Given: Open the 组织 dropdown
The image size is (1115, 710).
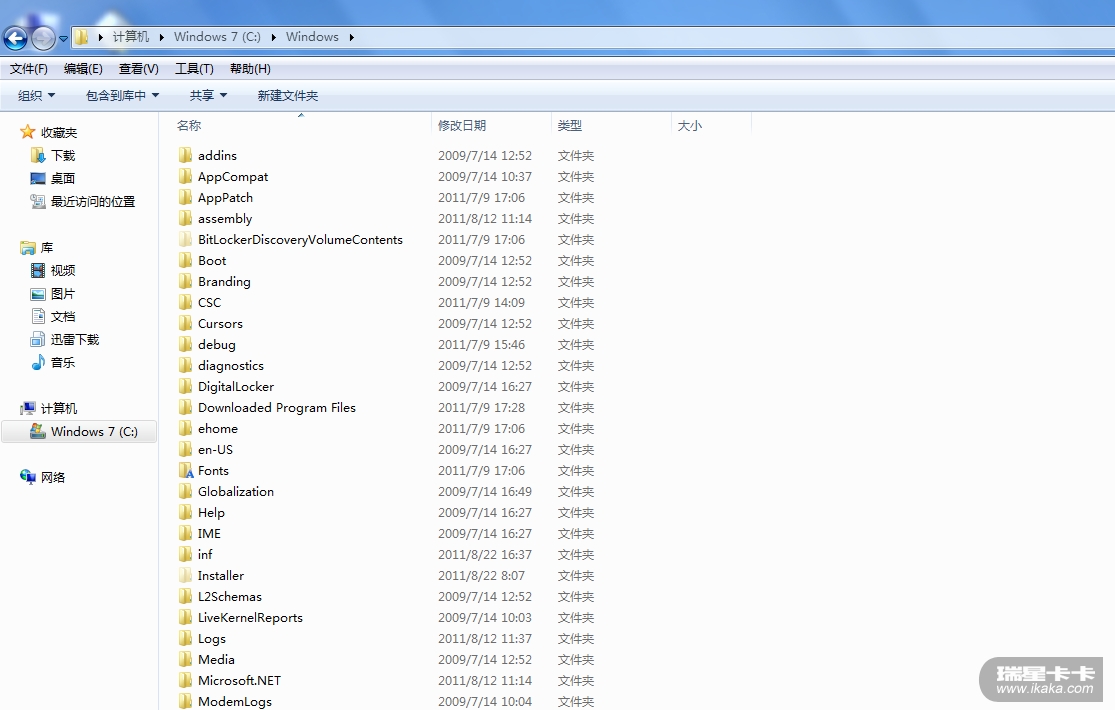Looking at the screenshot, I should [36, 95].
